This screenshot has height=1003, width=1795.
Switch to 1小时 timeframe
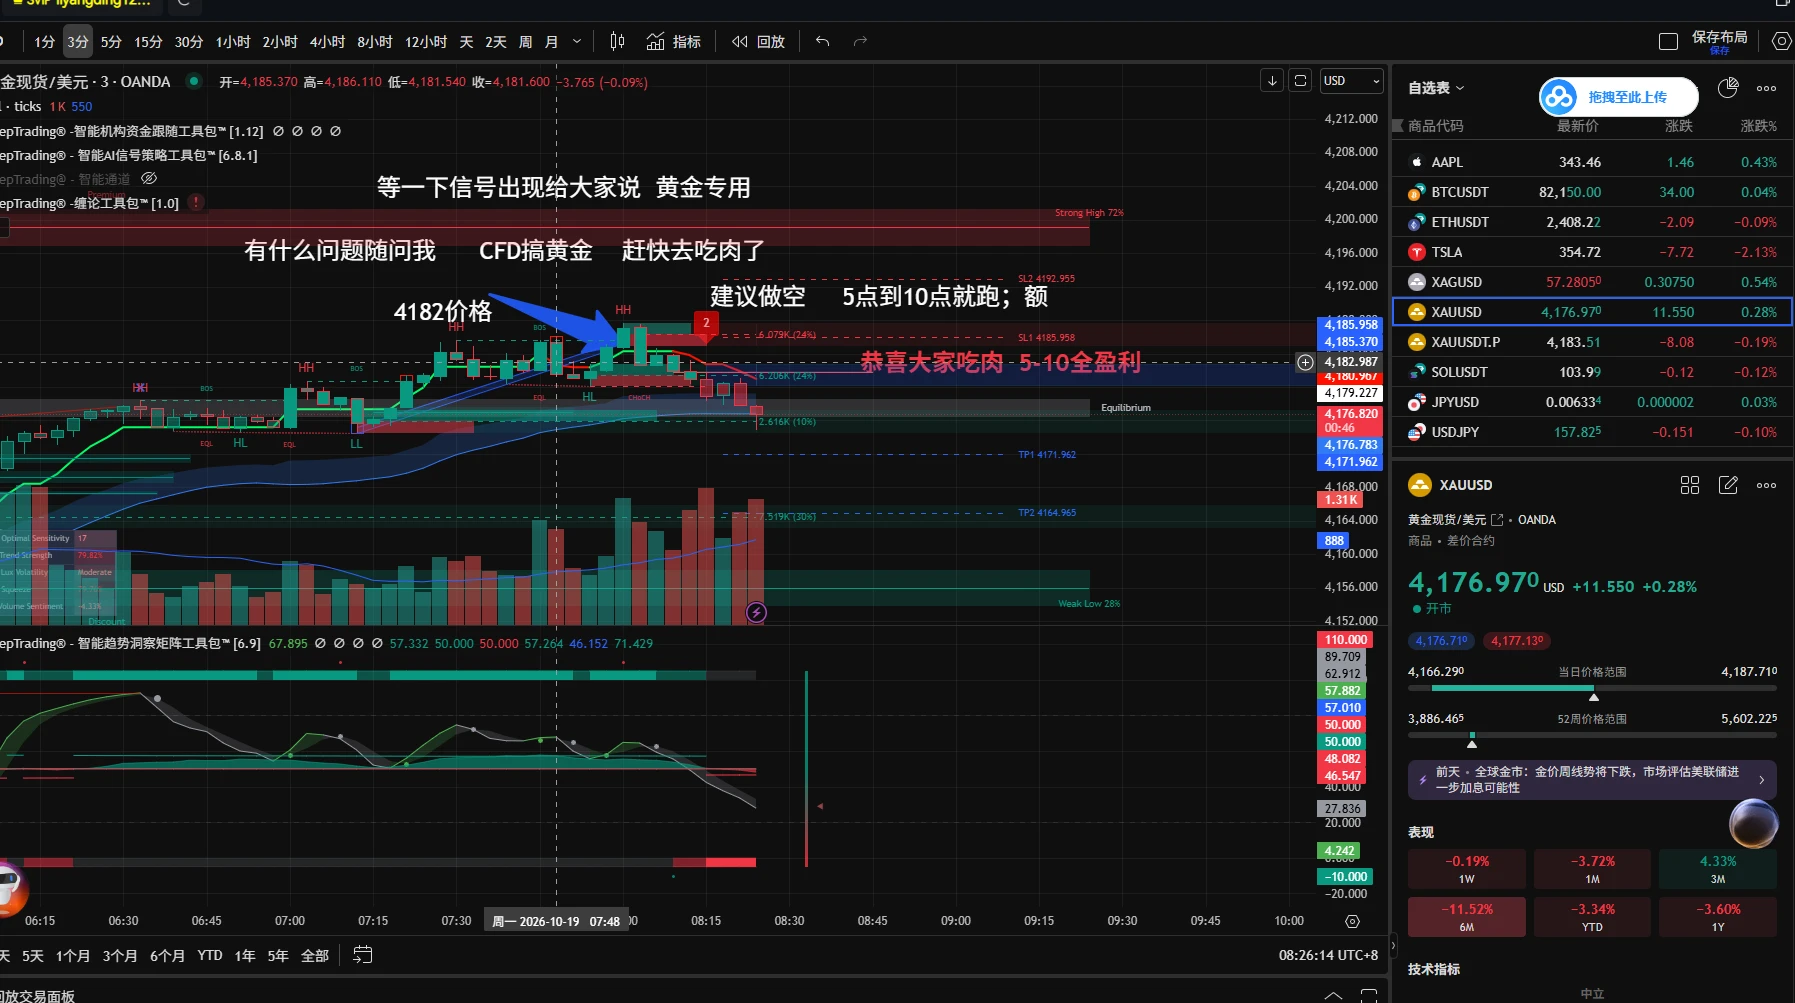[233, 41]
